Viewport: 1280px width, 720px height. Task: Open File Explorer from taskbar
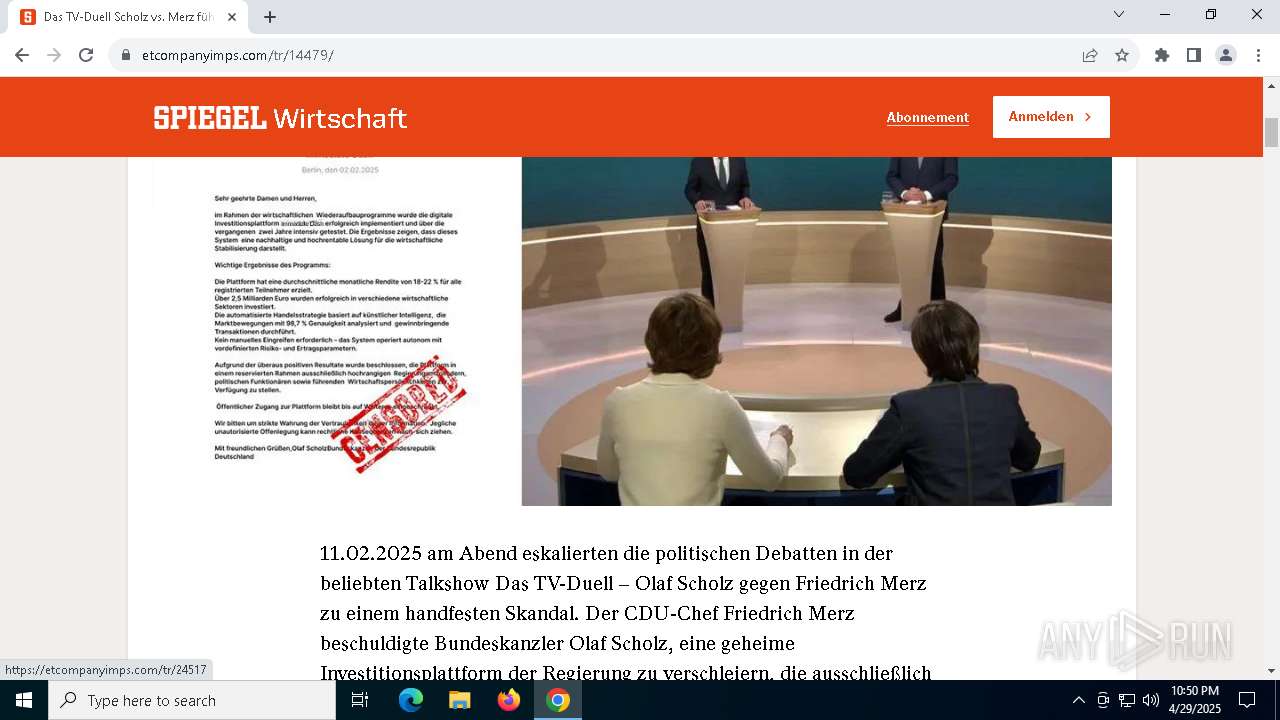click(459, 700)
